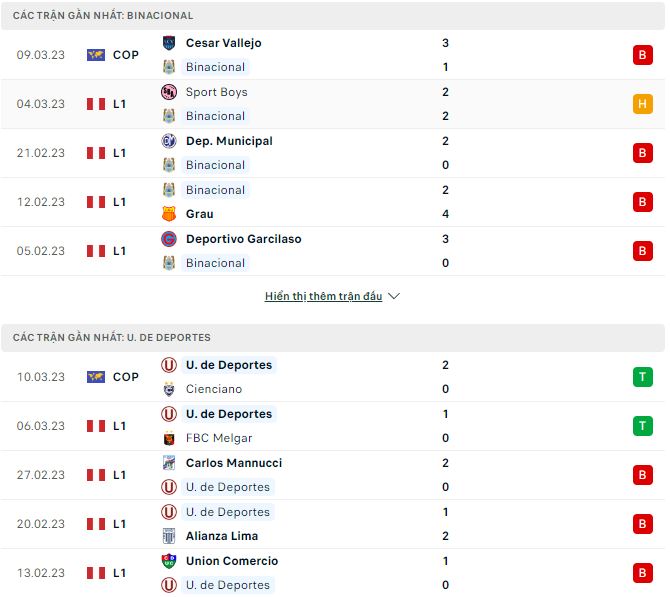The height and width of the screenshot is (597, 670).
Task: Click the red 'B' badge for Grau match
Action: click(x=642, y=202)
